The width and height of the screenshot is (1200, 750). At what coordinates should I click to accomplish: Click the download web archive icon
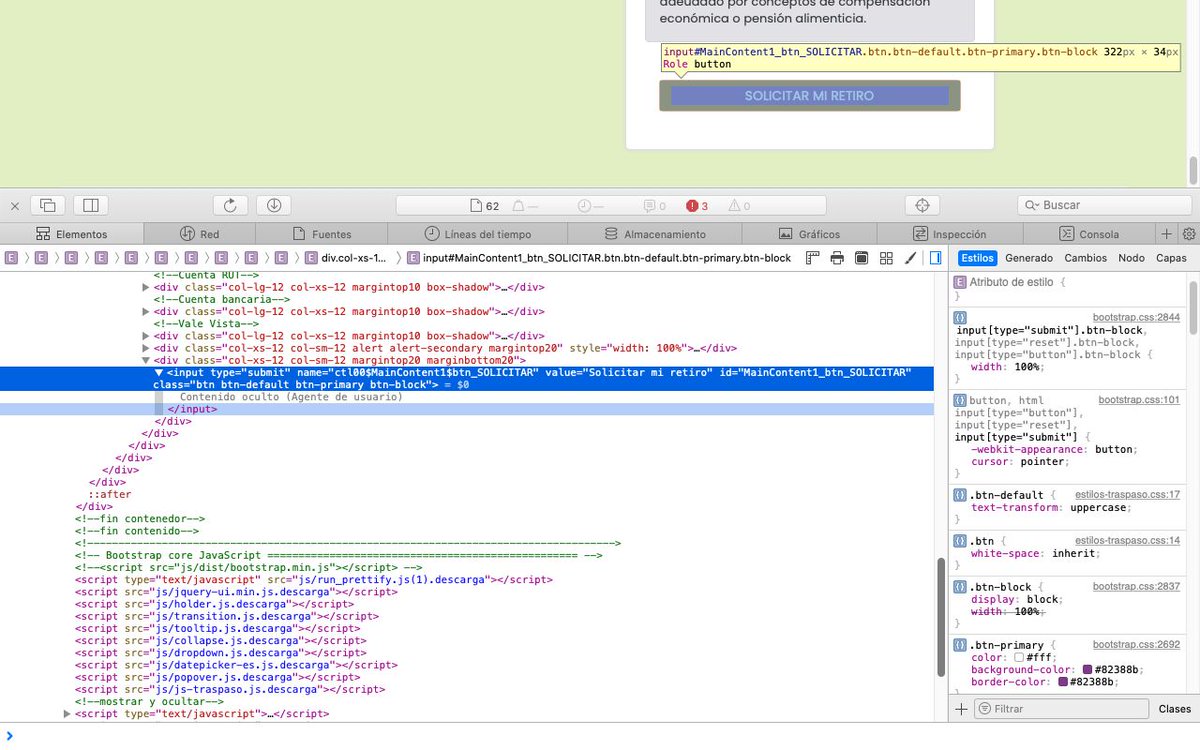point(273,205)
